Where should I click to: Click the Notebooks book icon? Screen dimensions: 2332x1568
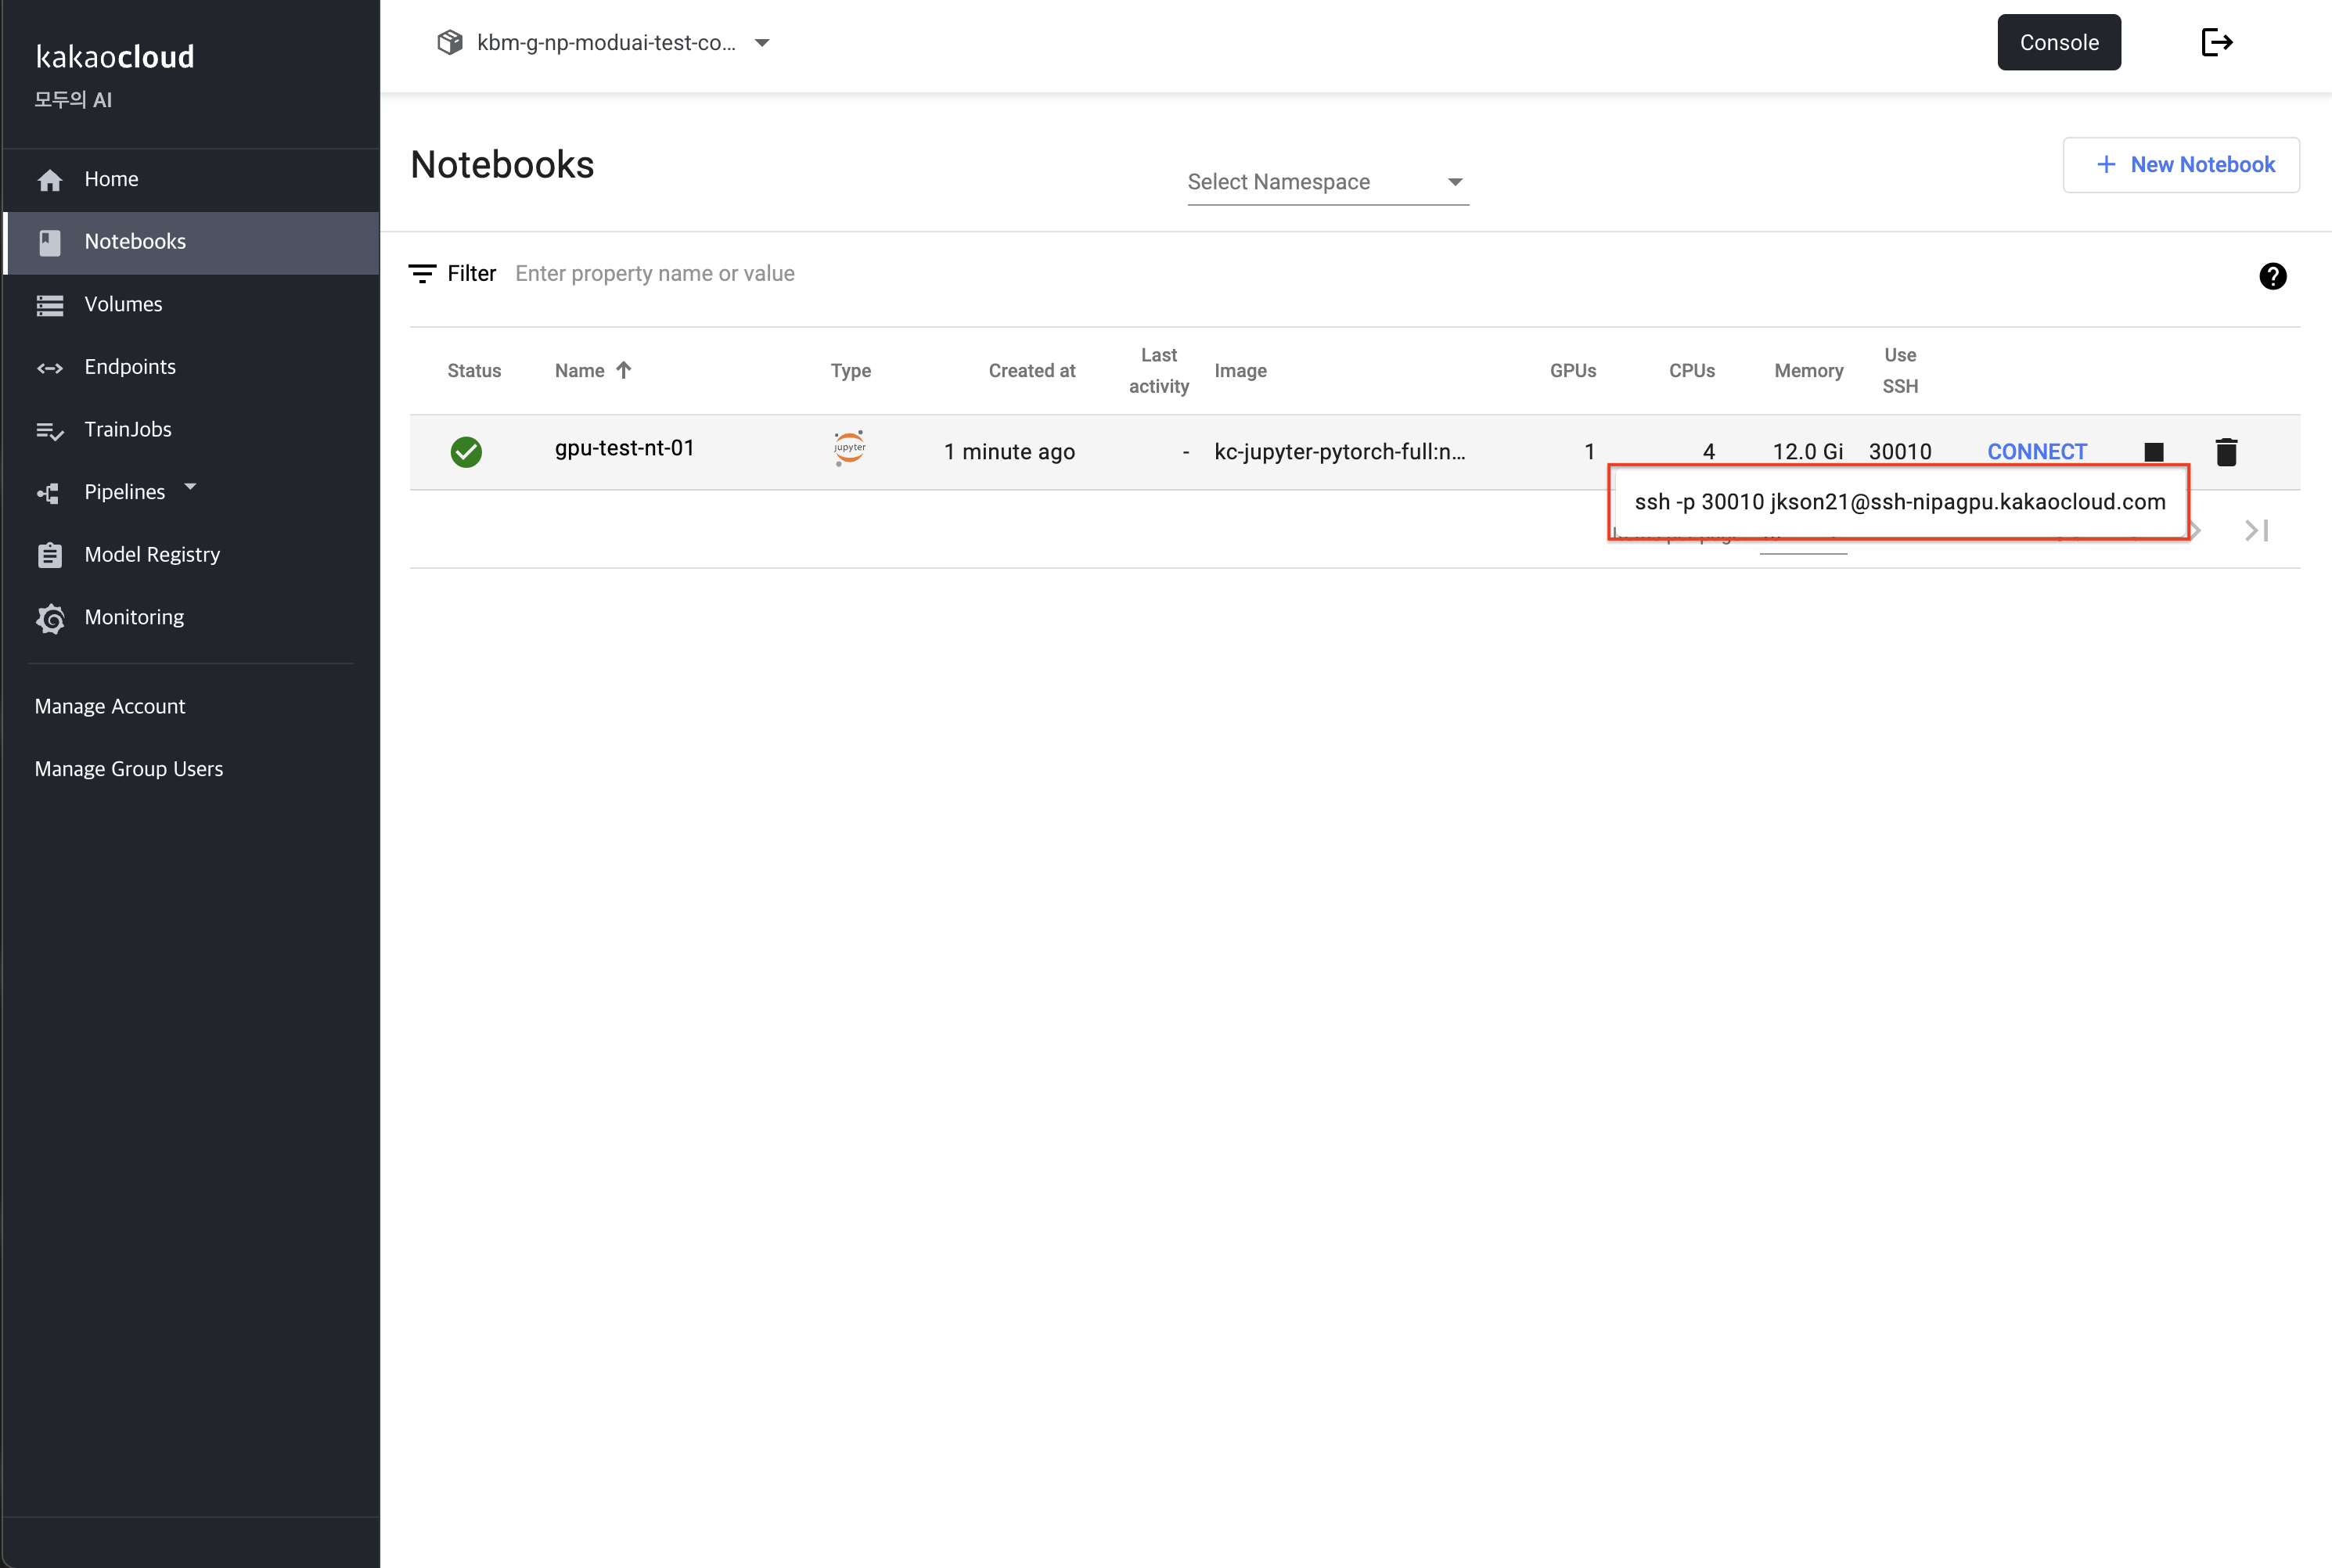50,242
